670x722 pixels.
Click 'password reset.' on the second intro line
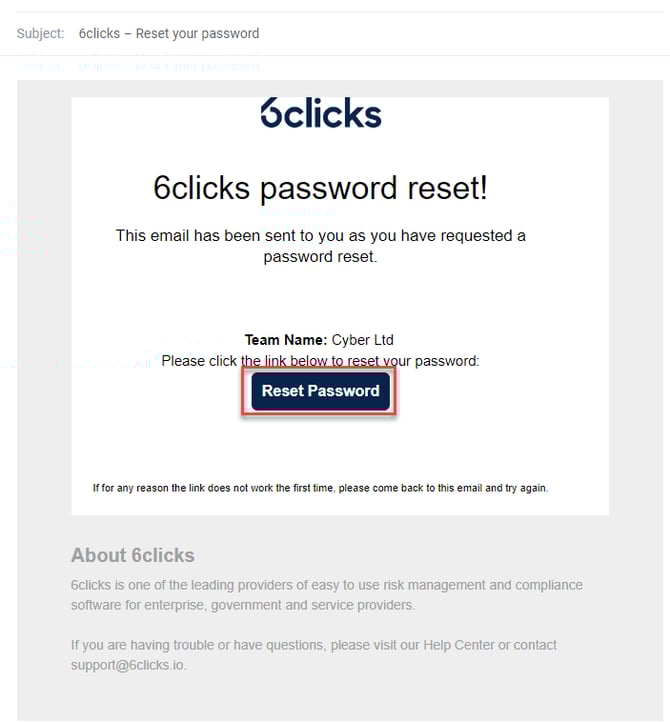pyautogui.click(x=320, y=257)
